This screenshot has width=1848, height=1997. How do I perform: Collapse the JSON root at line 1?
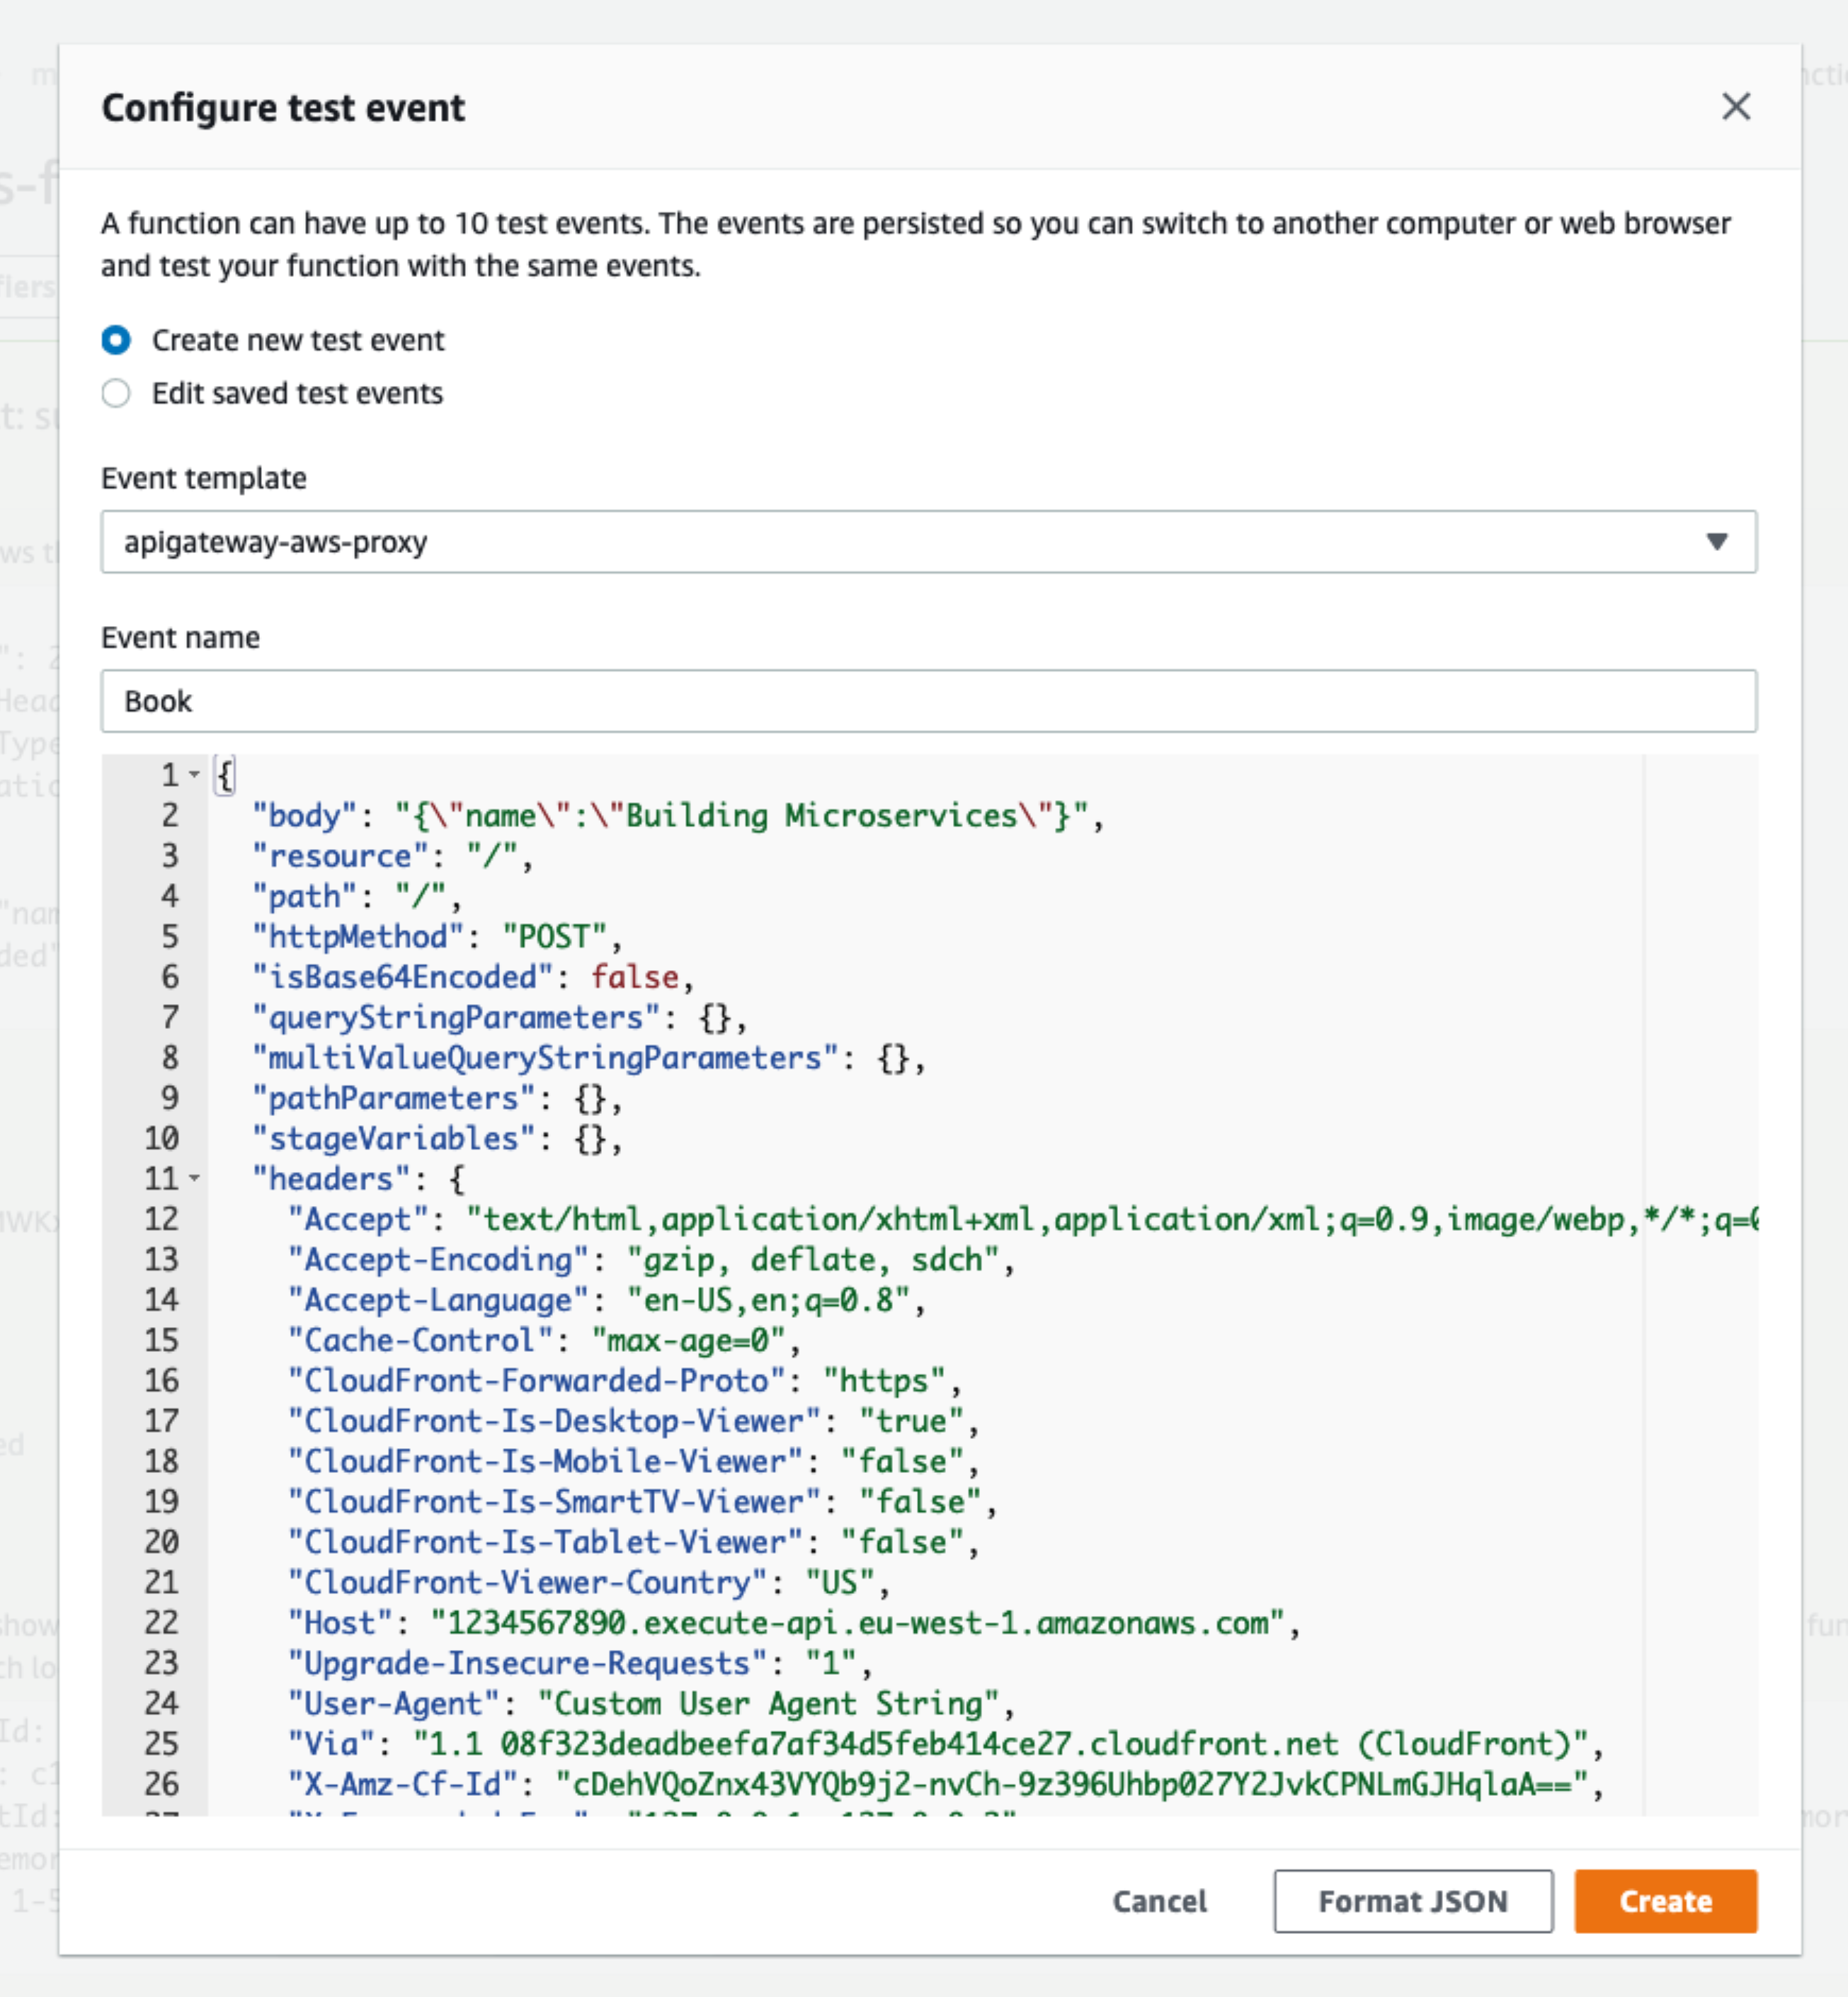[x=195, y=774]
